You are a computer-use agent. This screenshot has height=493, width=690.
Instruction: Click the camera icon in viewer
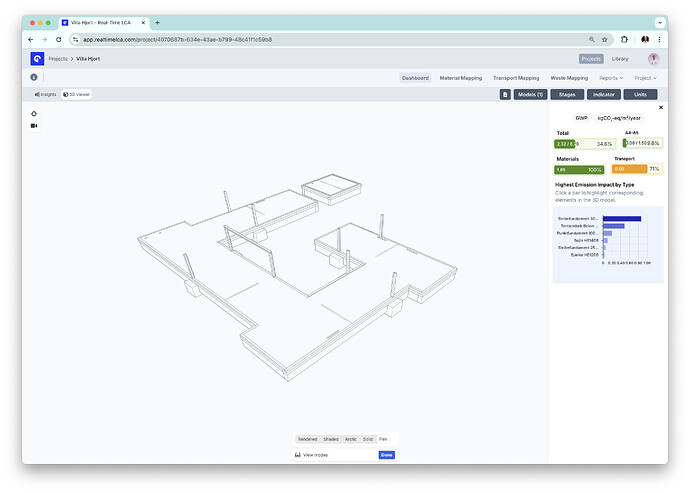pyautogui.click(x=34, y=126)
